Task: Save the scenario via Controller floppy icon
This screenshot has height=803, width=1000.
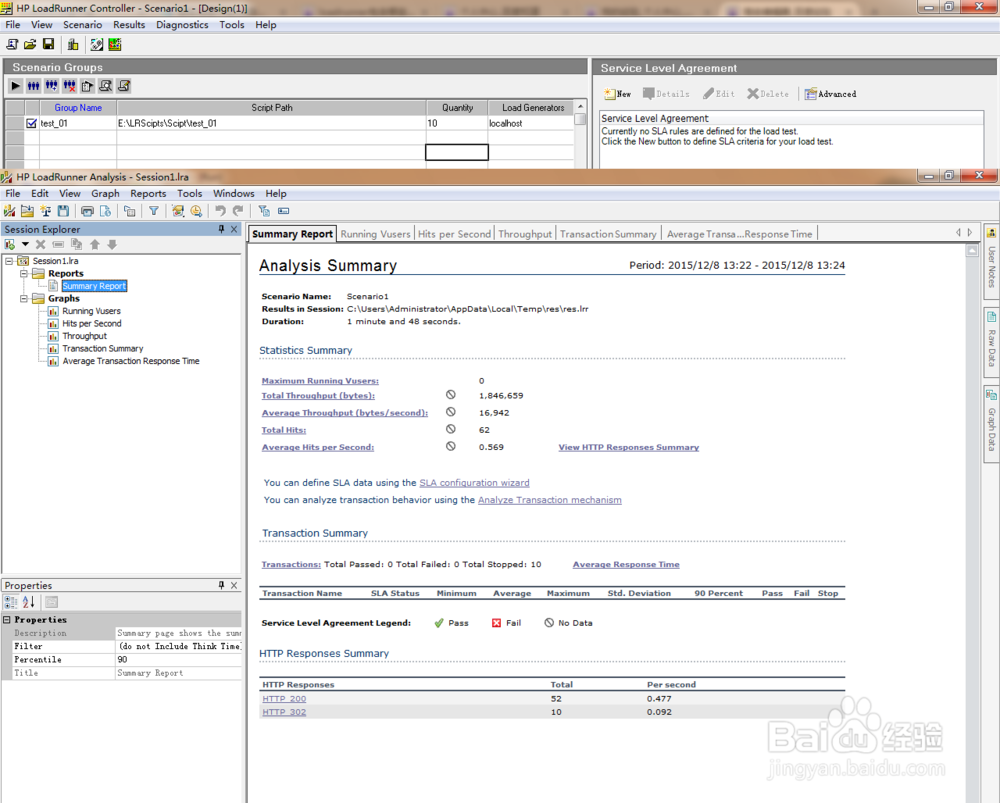Action: coord(48,44)
